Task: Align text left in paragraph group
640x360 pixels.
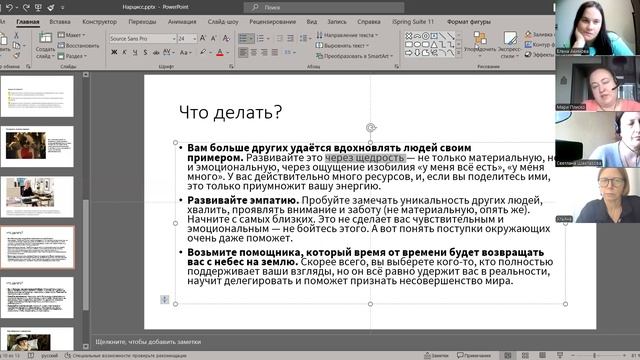Action: pos(243,52)
